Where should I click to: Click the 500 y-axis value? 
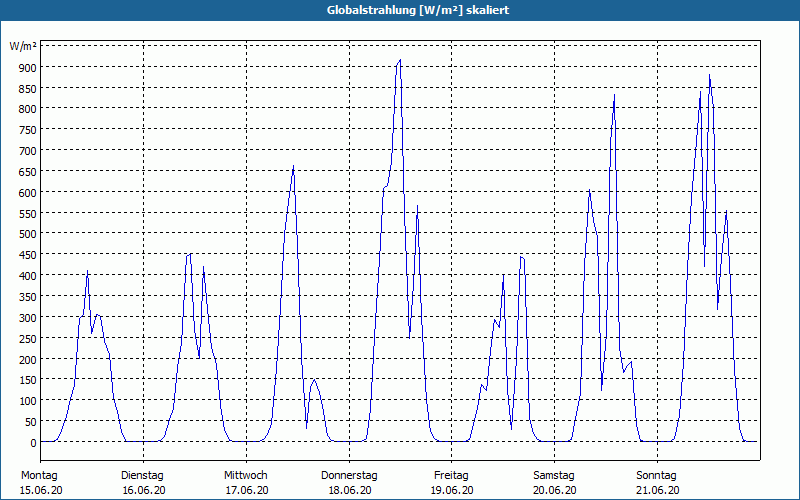point(28,234)
